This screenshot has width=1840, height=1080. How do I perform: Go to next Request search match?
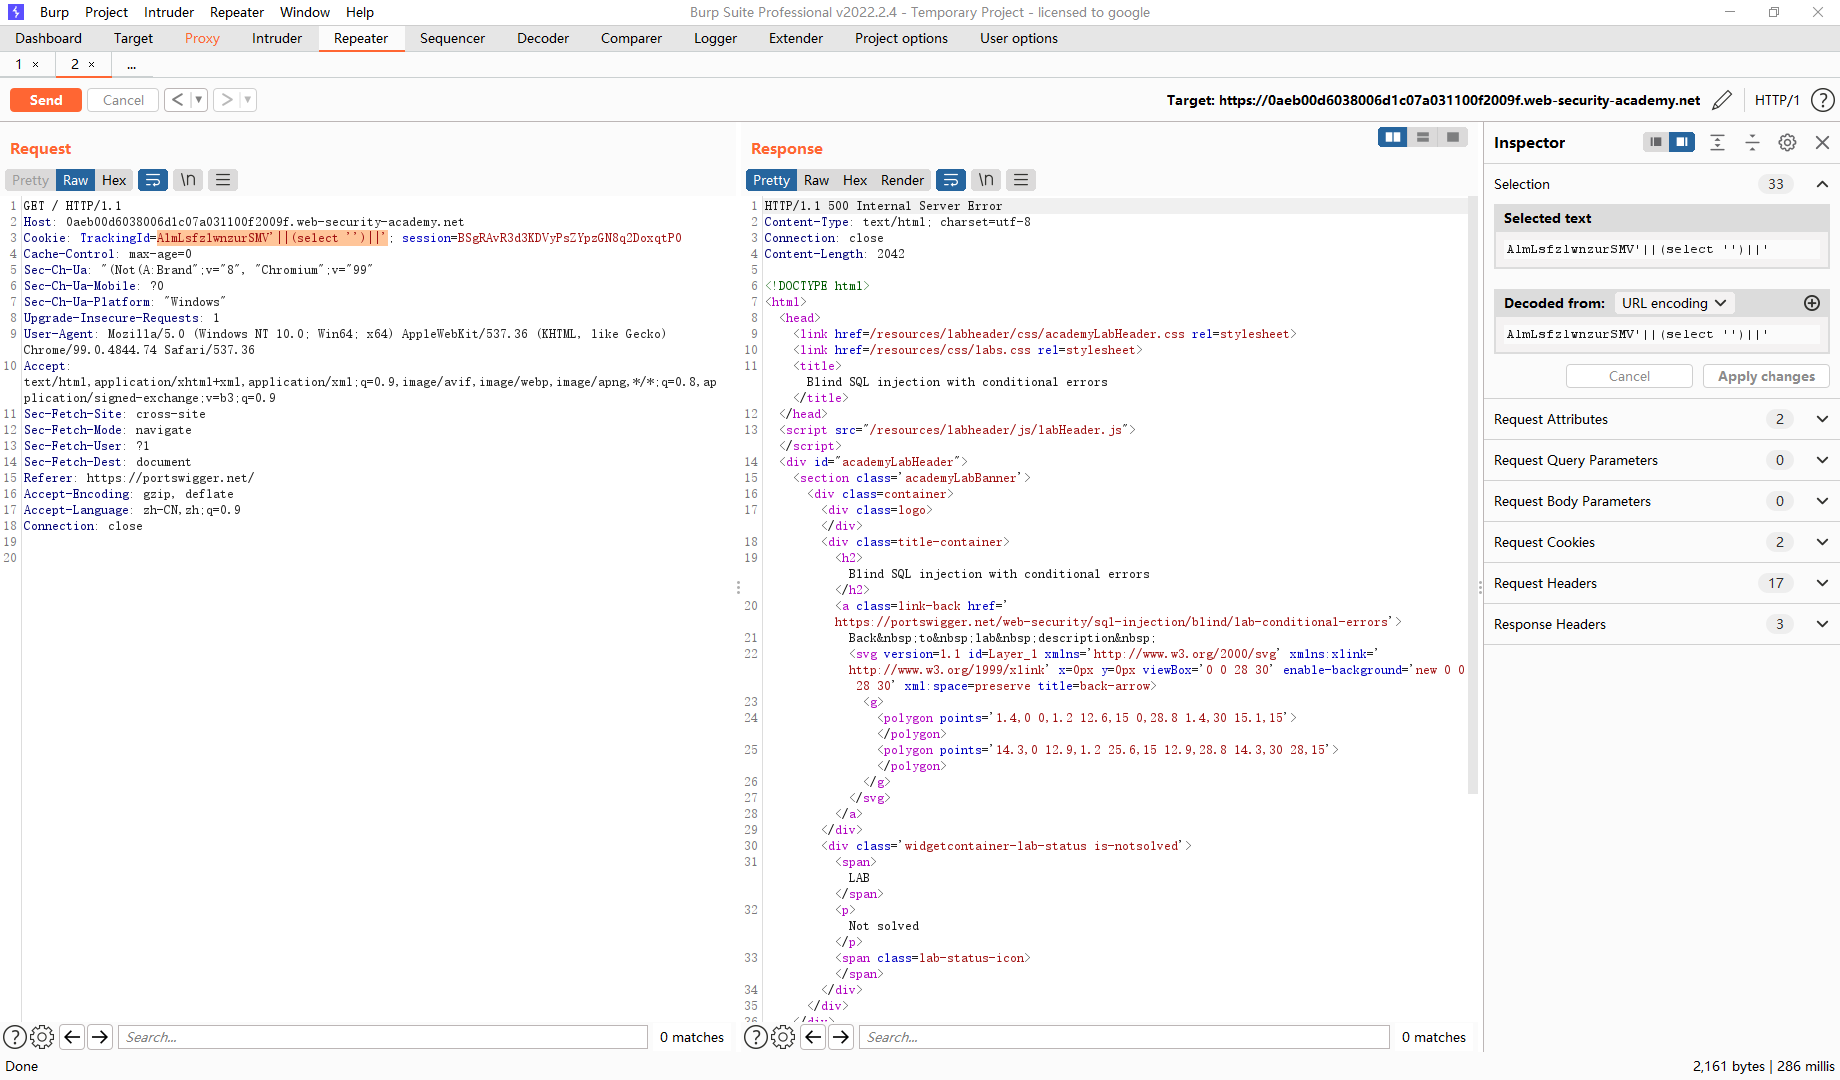(x=100, y=1037)
